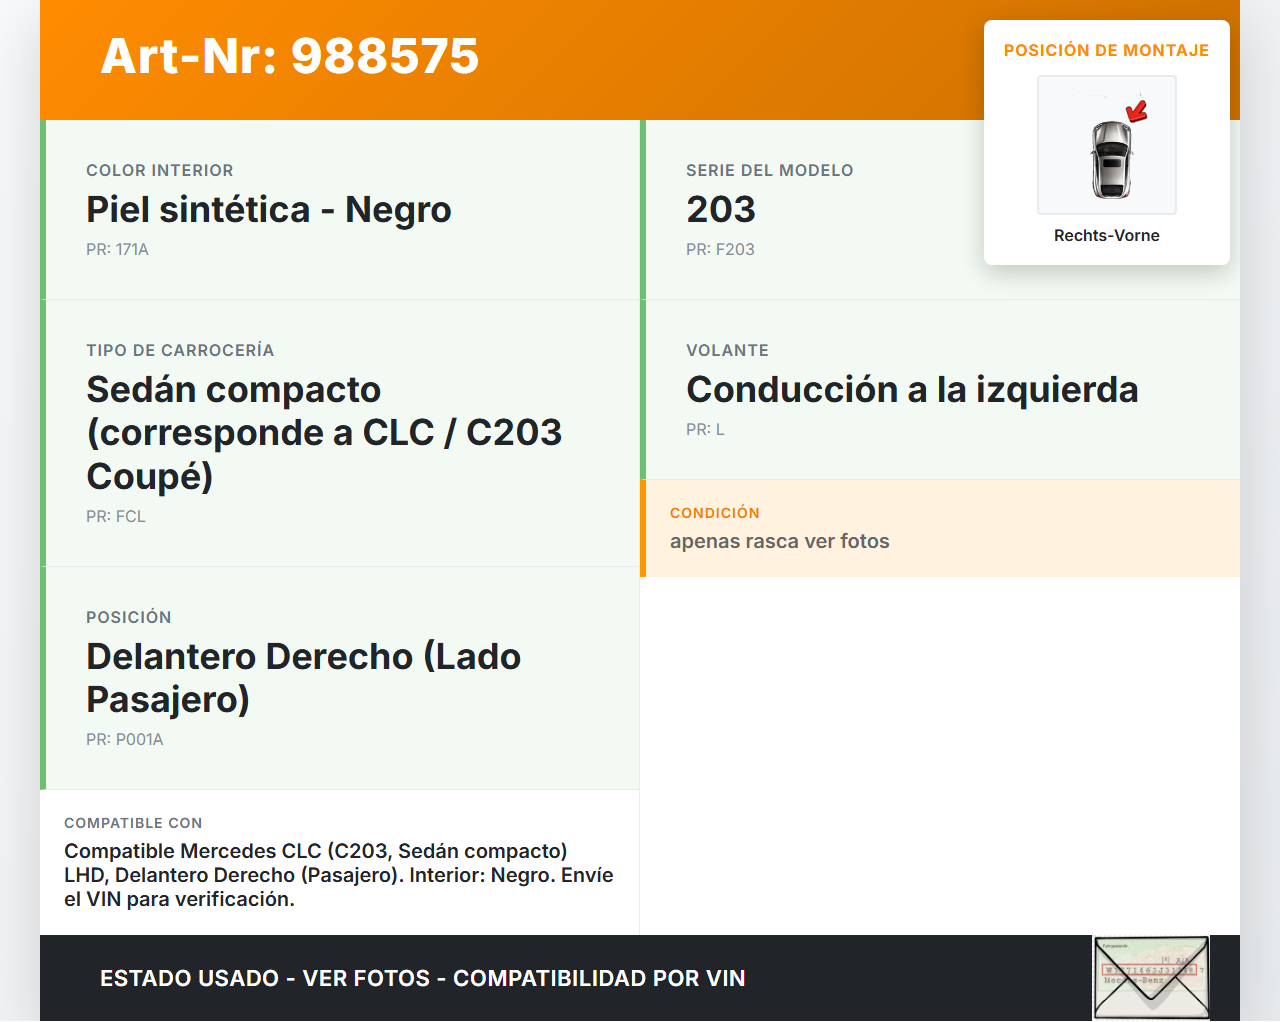Viewport: 1280px width, 1022px height.
Task: Click the 'TIPO DE CARROCERÍA' label
Action: tap(180, 351)
